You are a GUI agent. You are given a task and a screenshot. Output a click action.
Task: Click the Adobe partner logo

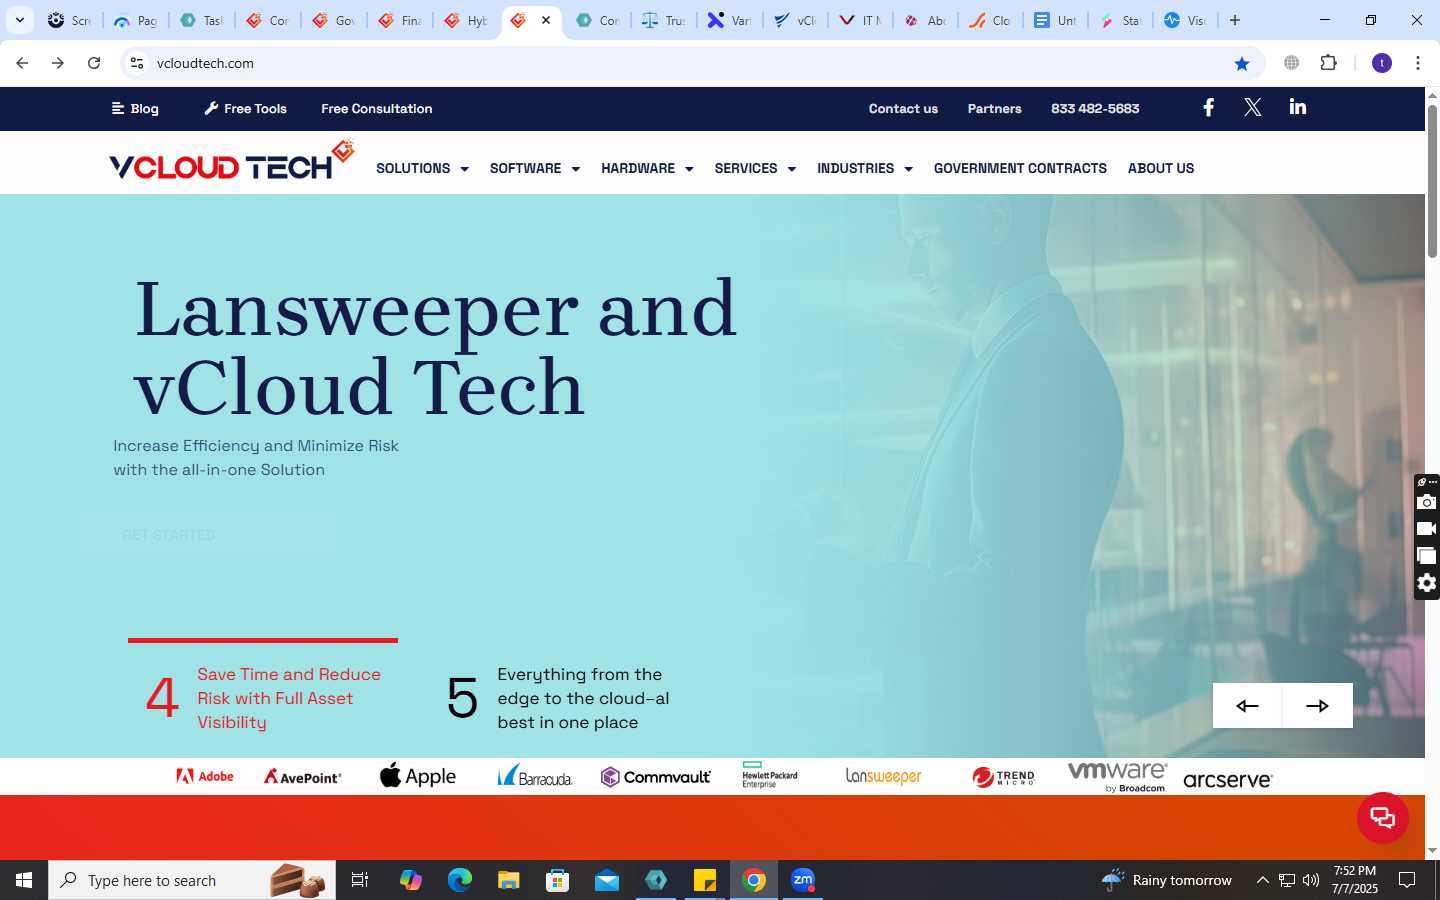pos(205,776)
